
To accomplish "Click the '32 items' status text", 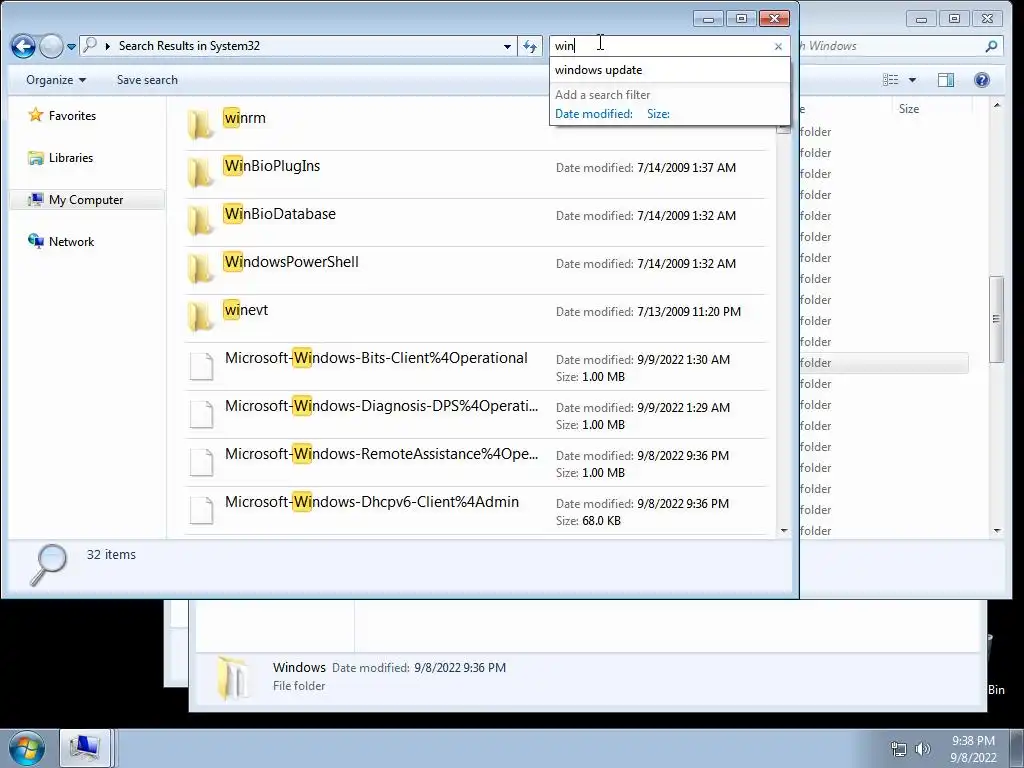I will pos(111,554).
